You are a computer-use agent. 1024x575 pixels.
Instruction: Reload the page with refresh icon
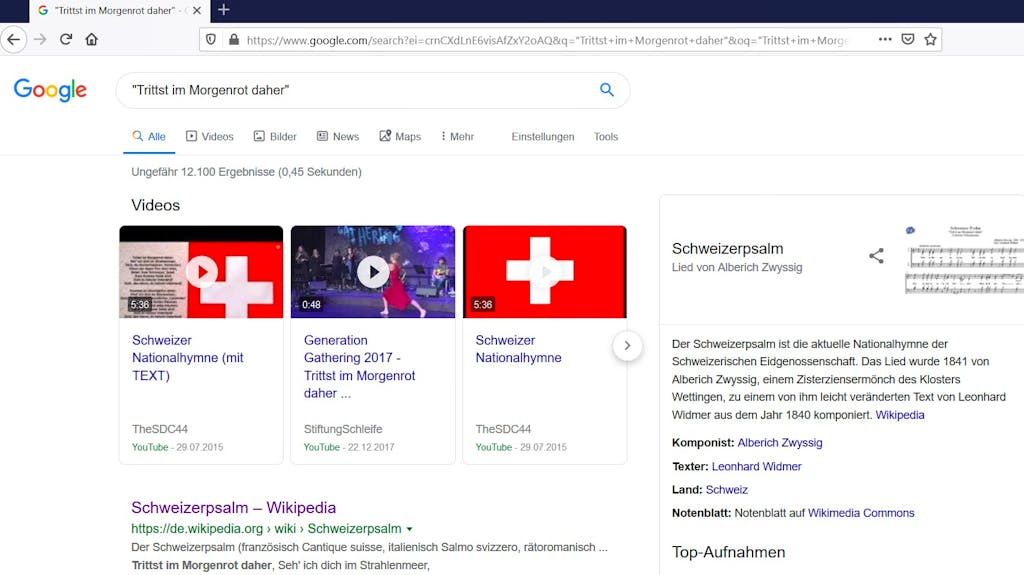coord(65,39)
